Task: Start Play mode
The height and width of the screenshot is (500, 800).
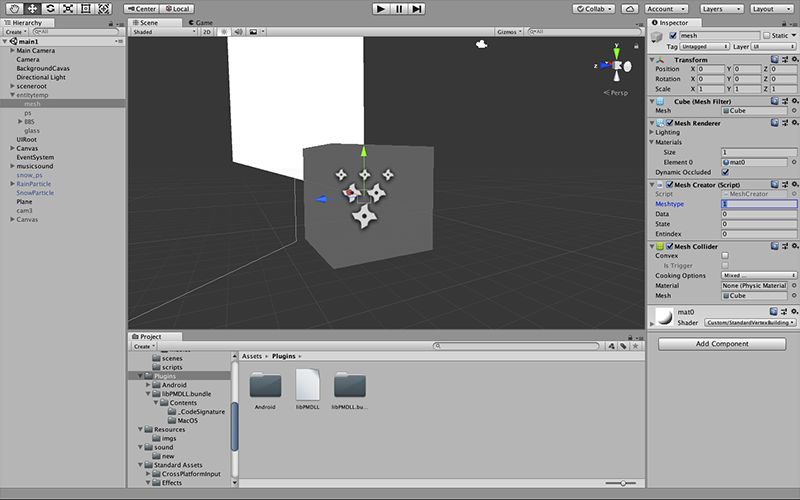Action: tap(381, 9)
